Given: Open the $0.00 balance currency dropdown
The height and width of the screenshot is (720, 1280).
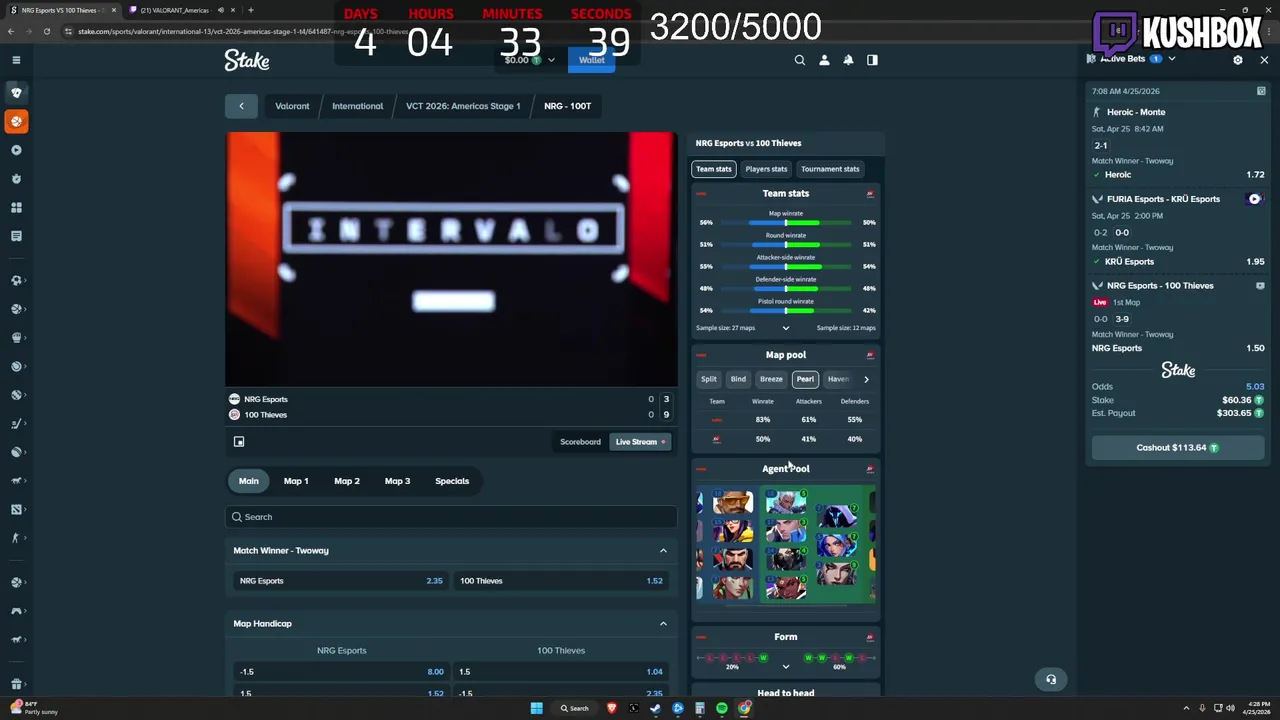Looking at the screenshot, I should [530, 60].
